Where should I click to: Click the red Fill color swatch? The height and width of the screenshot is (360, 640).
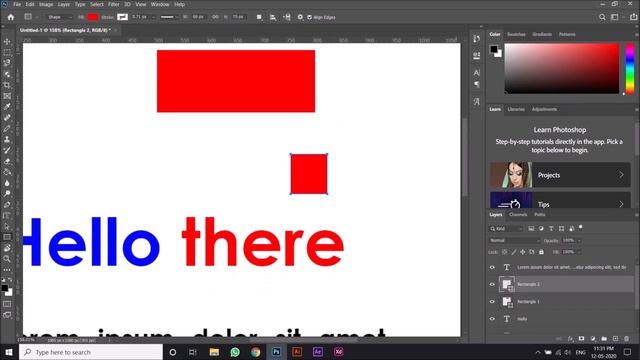(93, 17)
